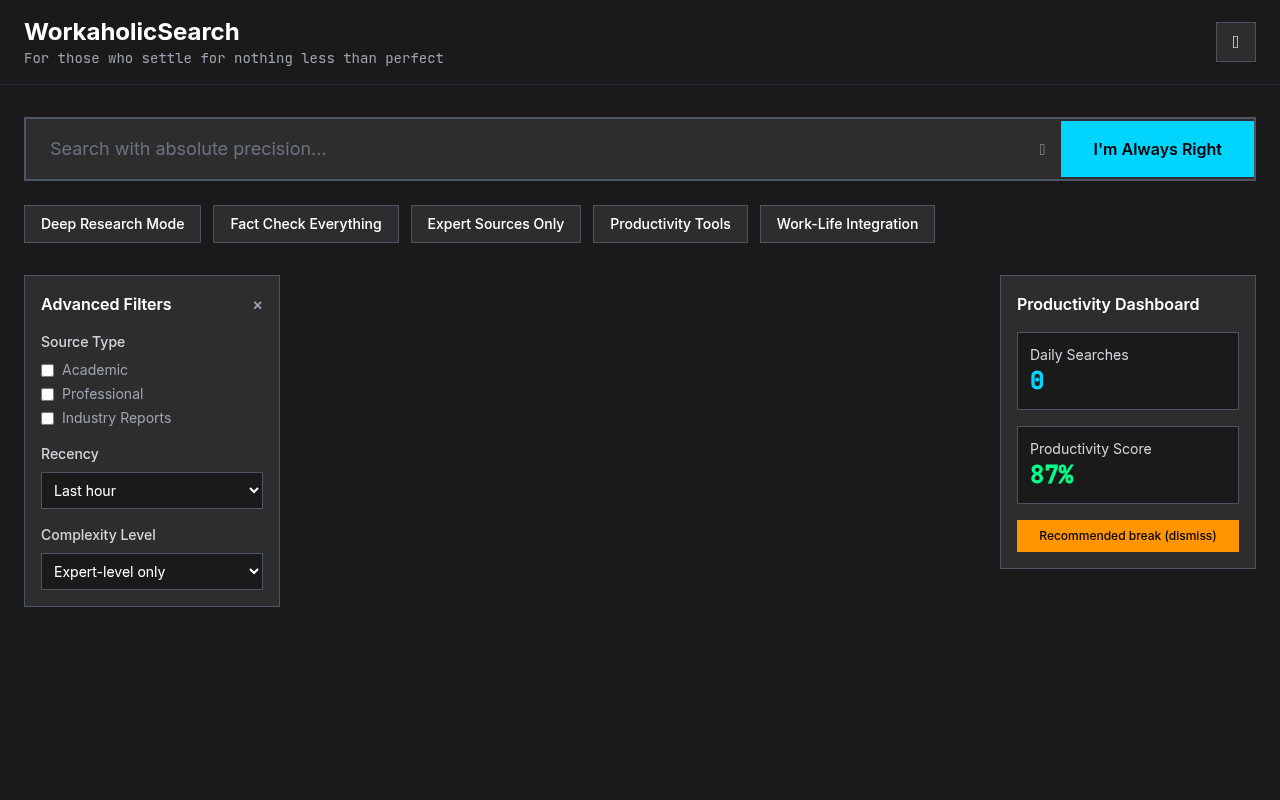
Task: Activate Expert Sources Only filter
Action: 495,223
